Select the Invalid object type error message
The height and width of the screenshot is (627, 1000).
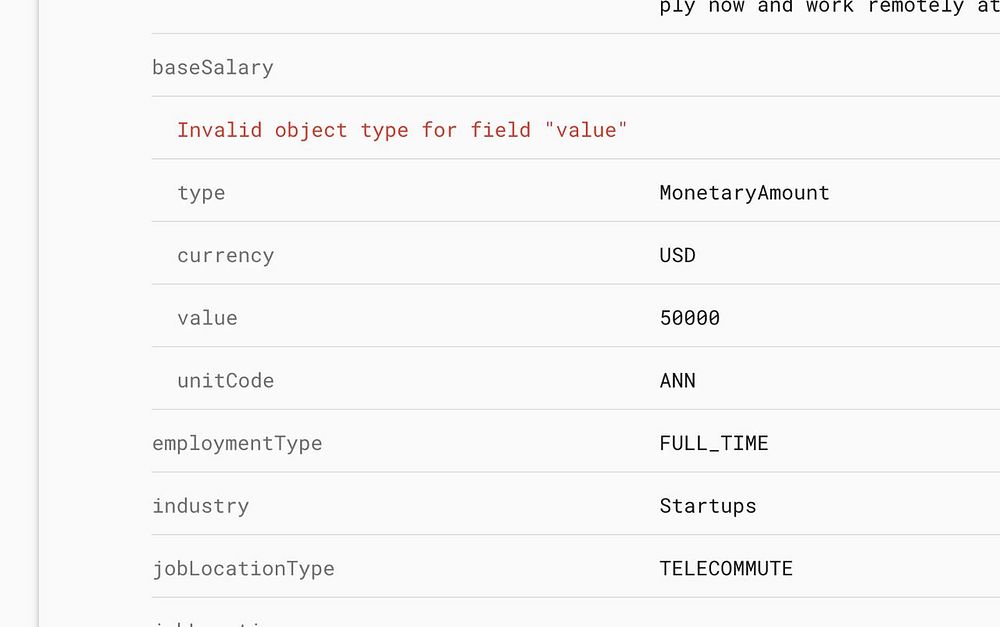(402, 130)
